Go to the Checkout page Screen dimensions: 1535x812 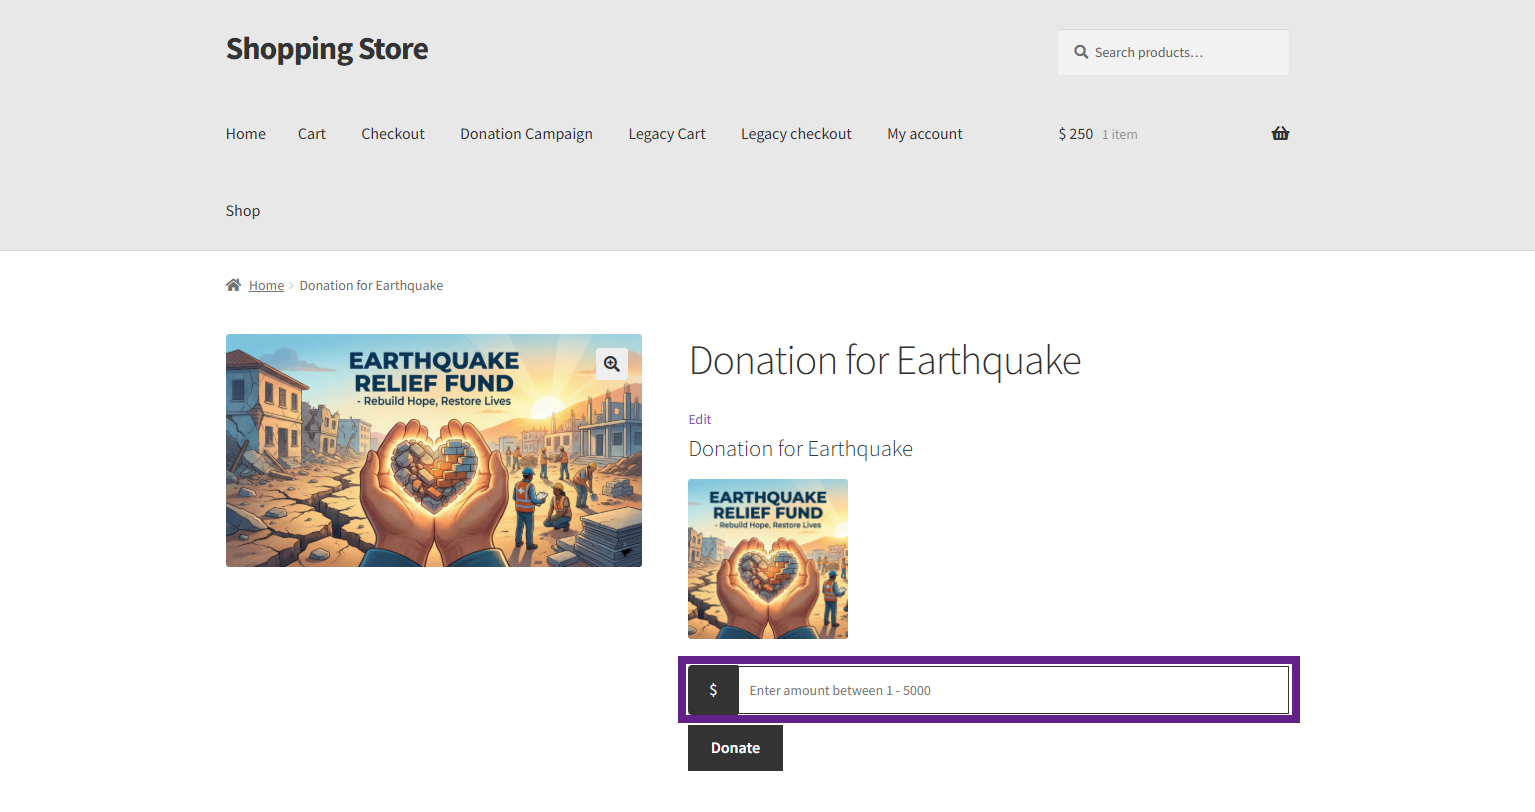click(393, 134)
